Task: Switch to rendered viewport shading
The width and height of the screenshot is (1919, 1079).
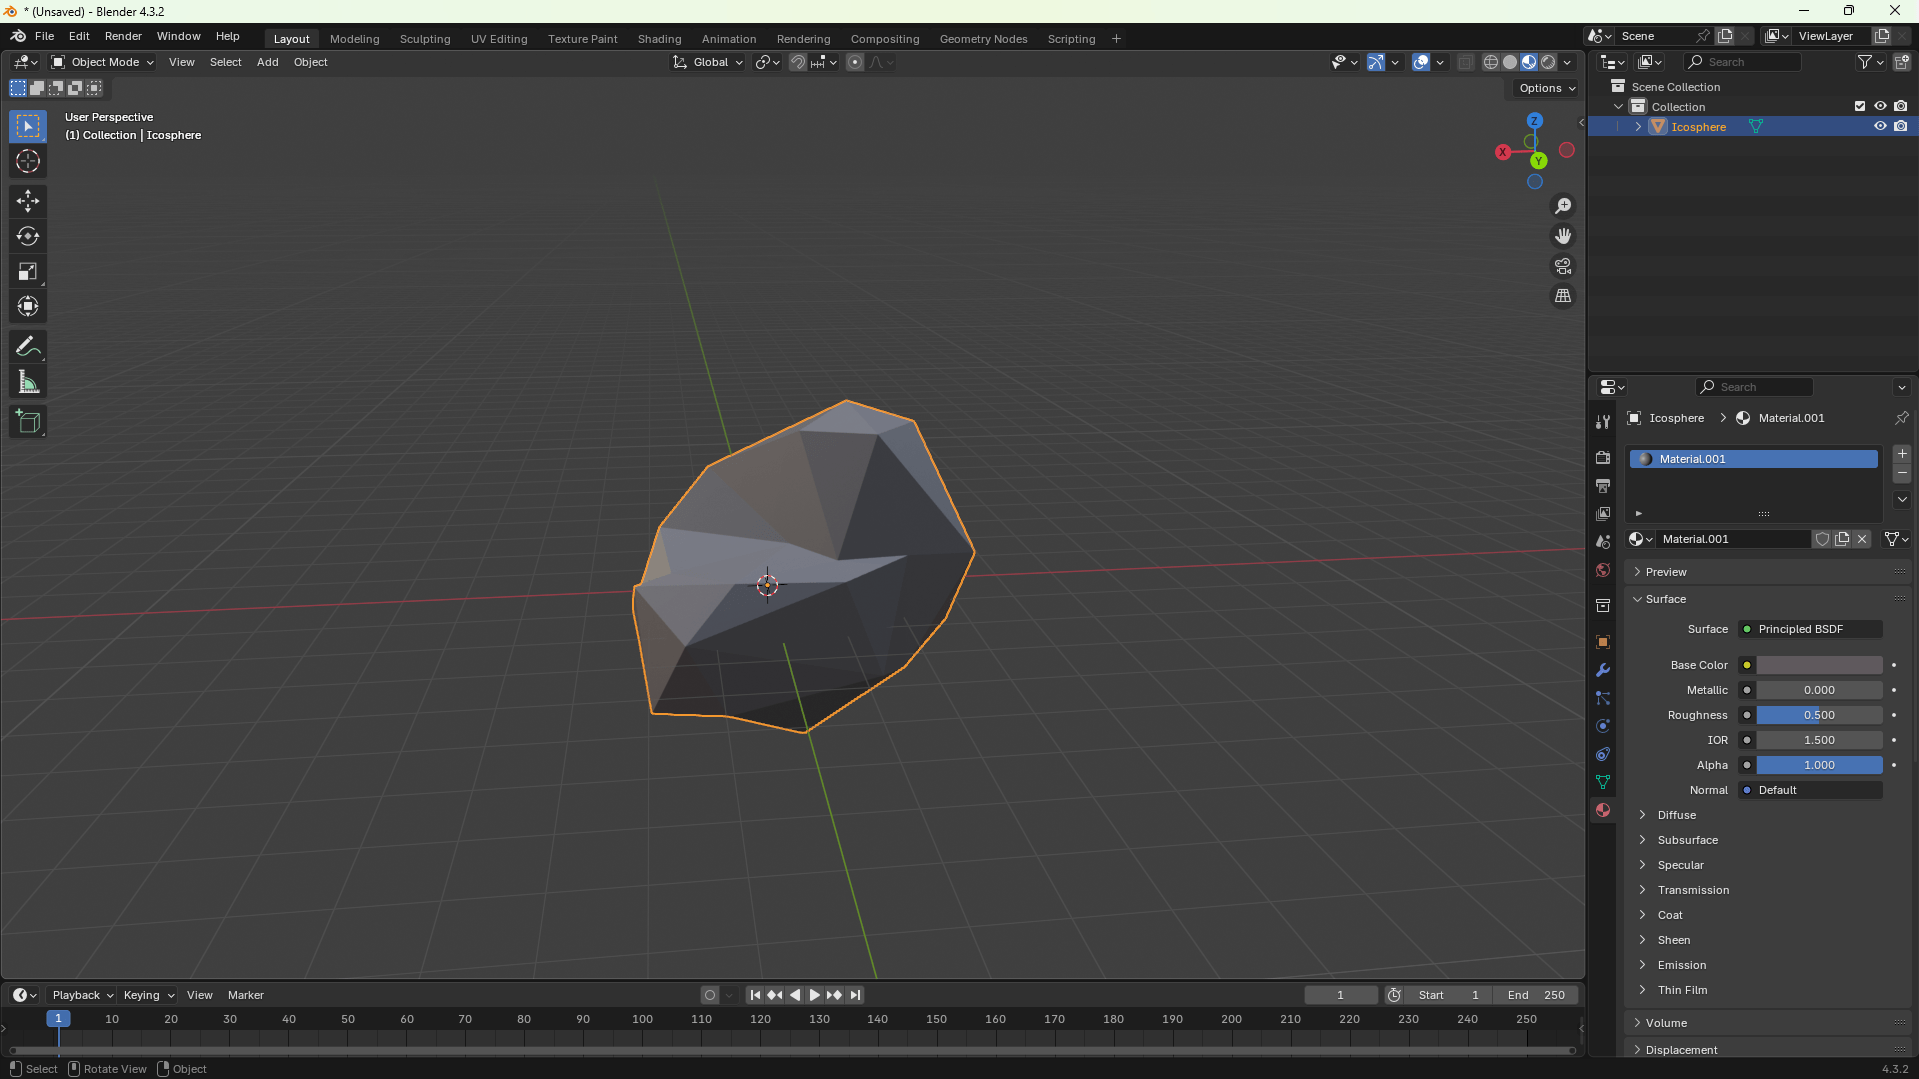Action: tap(1548, 62)
